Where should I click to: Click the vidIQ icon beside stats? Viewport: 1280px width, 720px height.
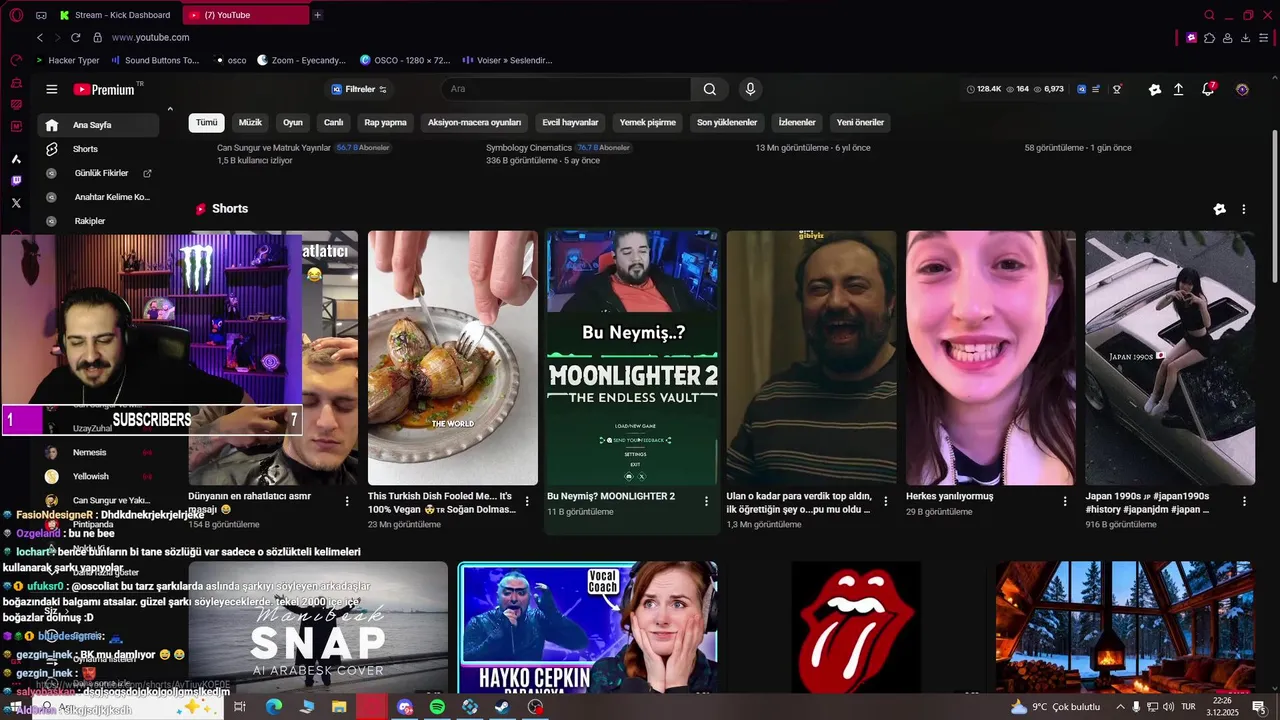pos(1081,89)
